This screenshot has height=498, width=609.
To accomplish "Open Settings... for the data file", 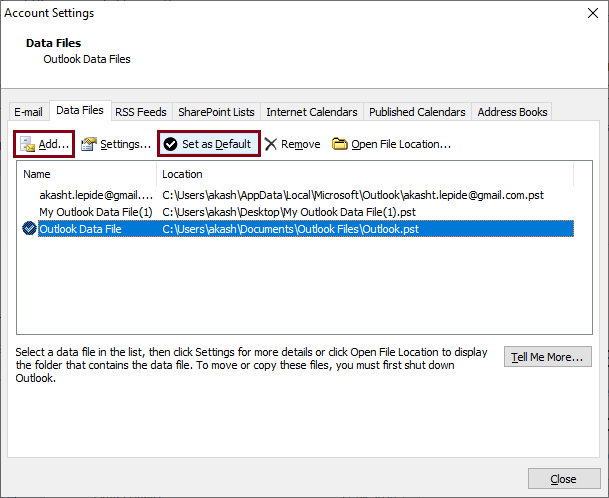I will click(125, 144).
